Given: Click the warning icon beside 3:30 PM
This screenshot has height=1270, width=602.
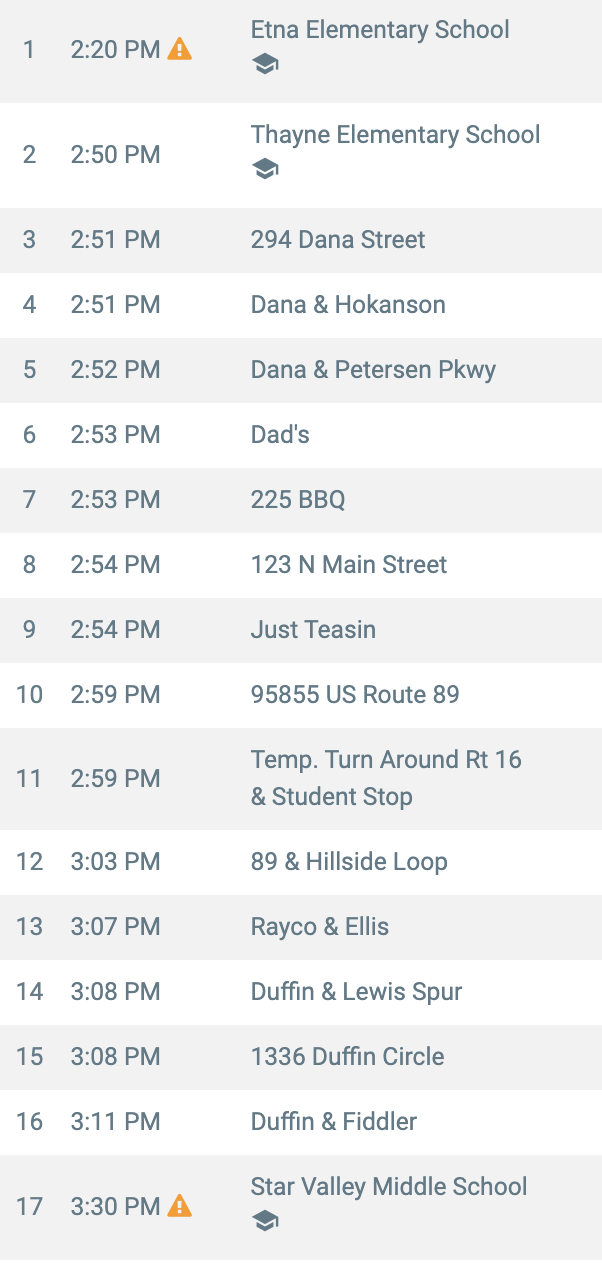Looking at the screenshot, I should coord(180,1205).
